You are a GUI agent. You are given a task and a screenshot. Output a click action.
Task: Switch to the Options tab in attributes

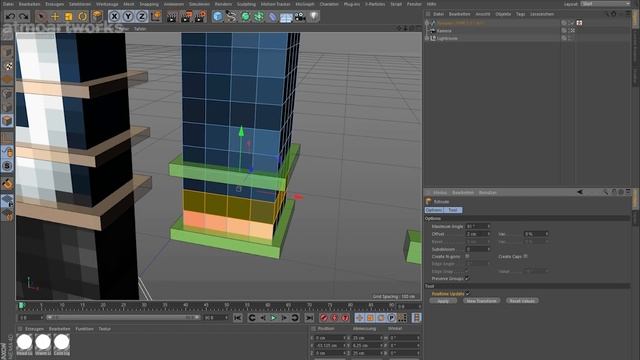point(433,210)
